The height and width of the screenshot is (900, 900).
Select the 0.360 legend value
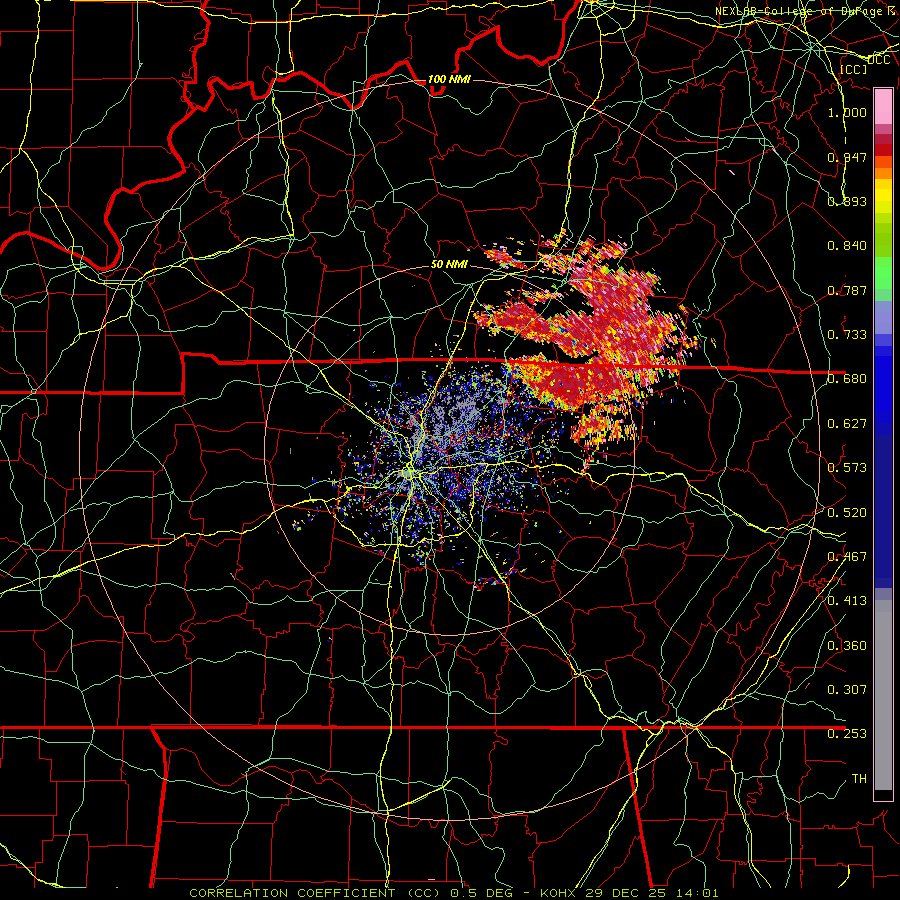[x=847, y=645]
